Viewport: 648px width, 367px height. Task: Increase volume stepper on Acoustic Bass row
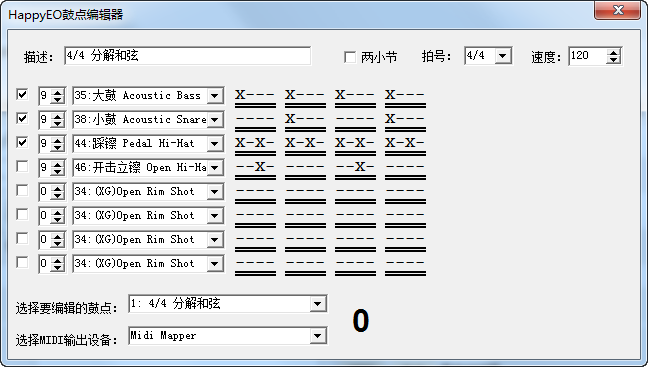(x=57, y=93)
